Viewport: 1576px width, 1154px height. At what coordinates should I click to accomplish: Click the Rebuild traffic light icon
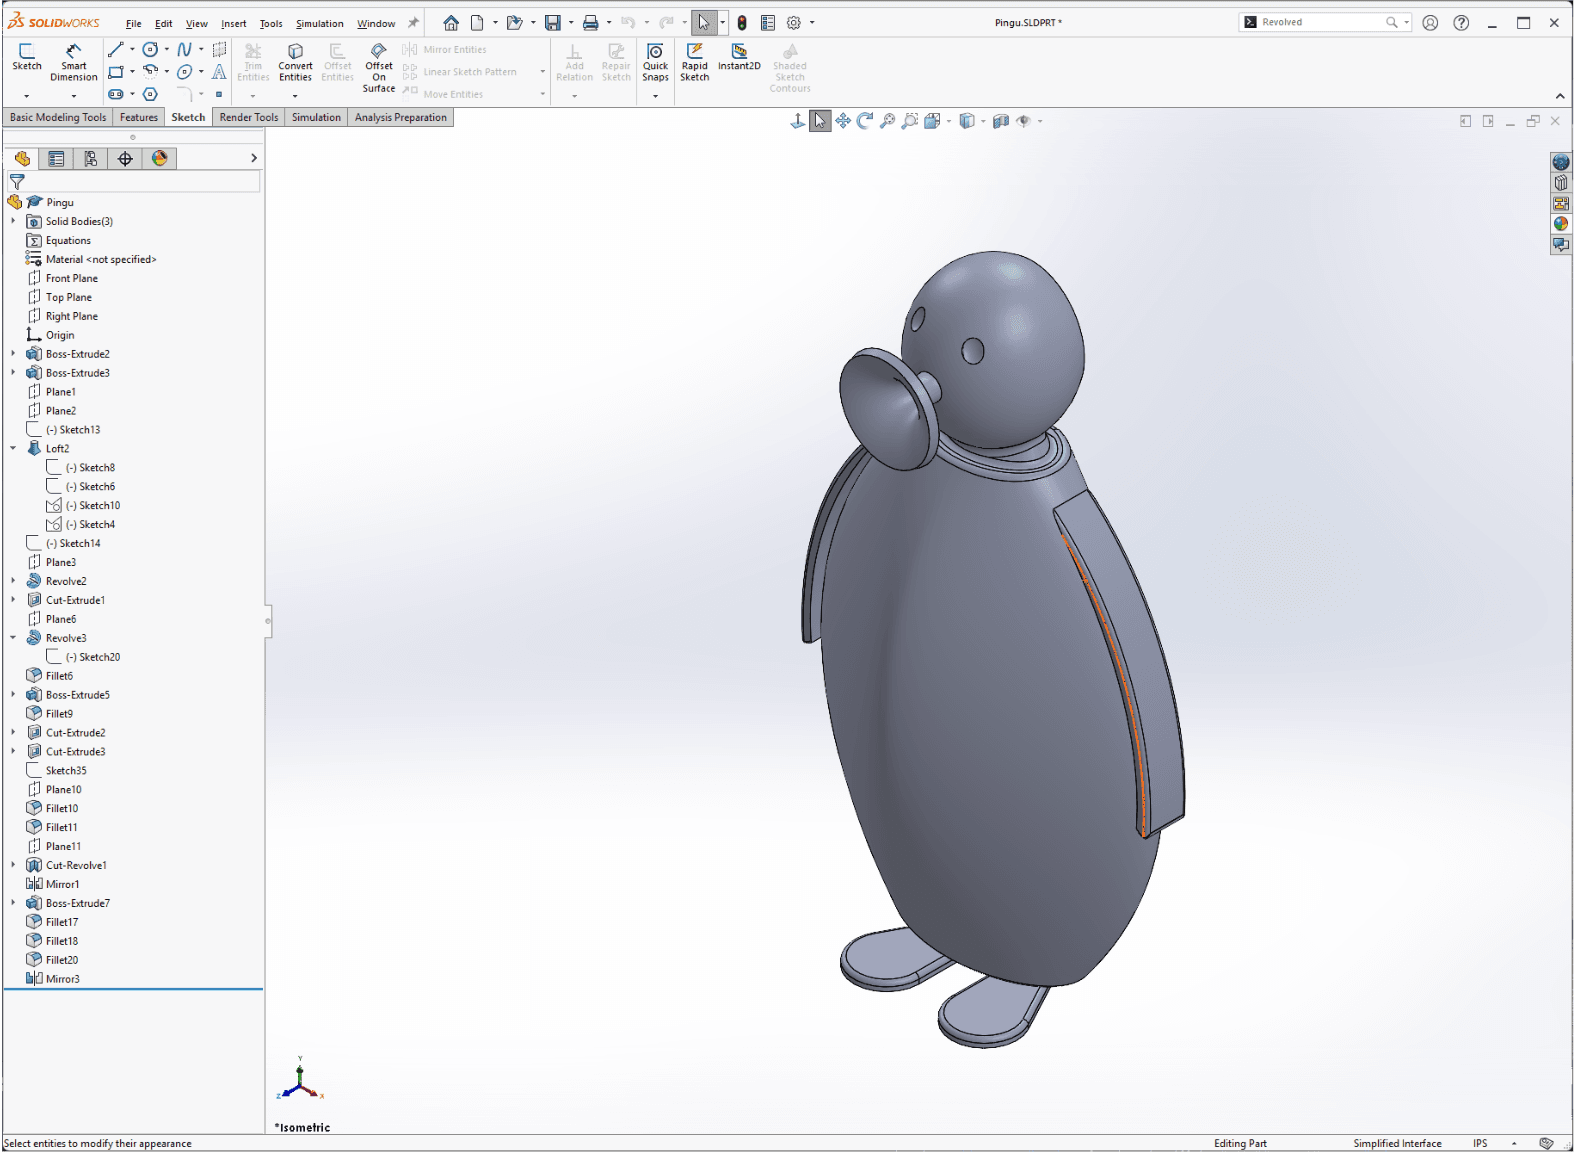[742, 23]
